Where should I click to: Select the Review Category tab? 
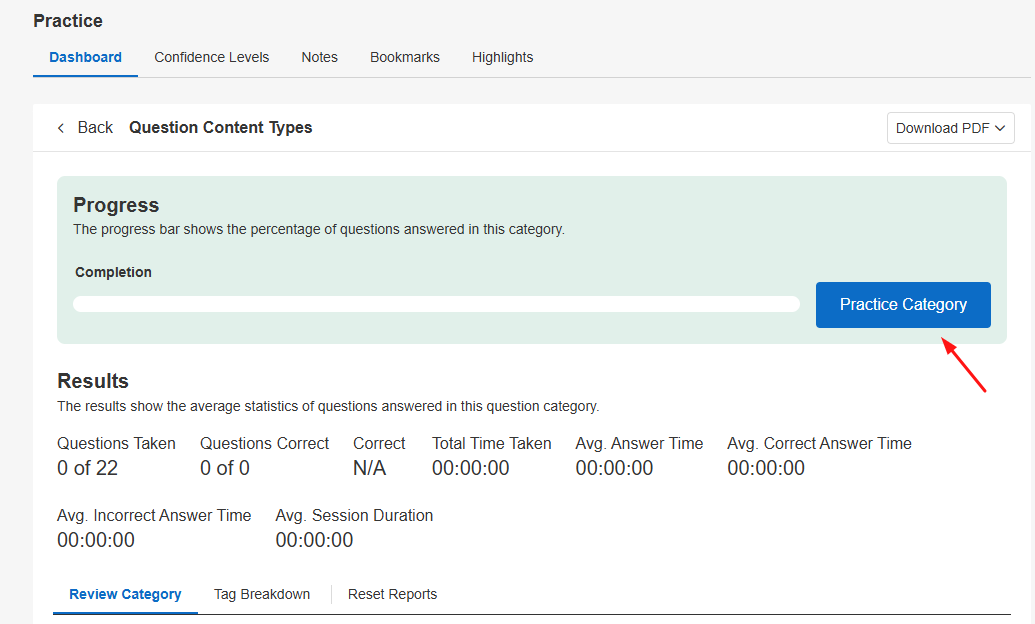click(x=125, y=595)
